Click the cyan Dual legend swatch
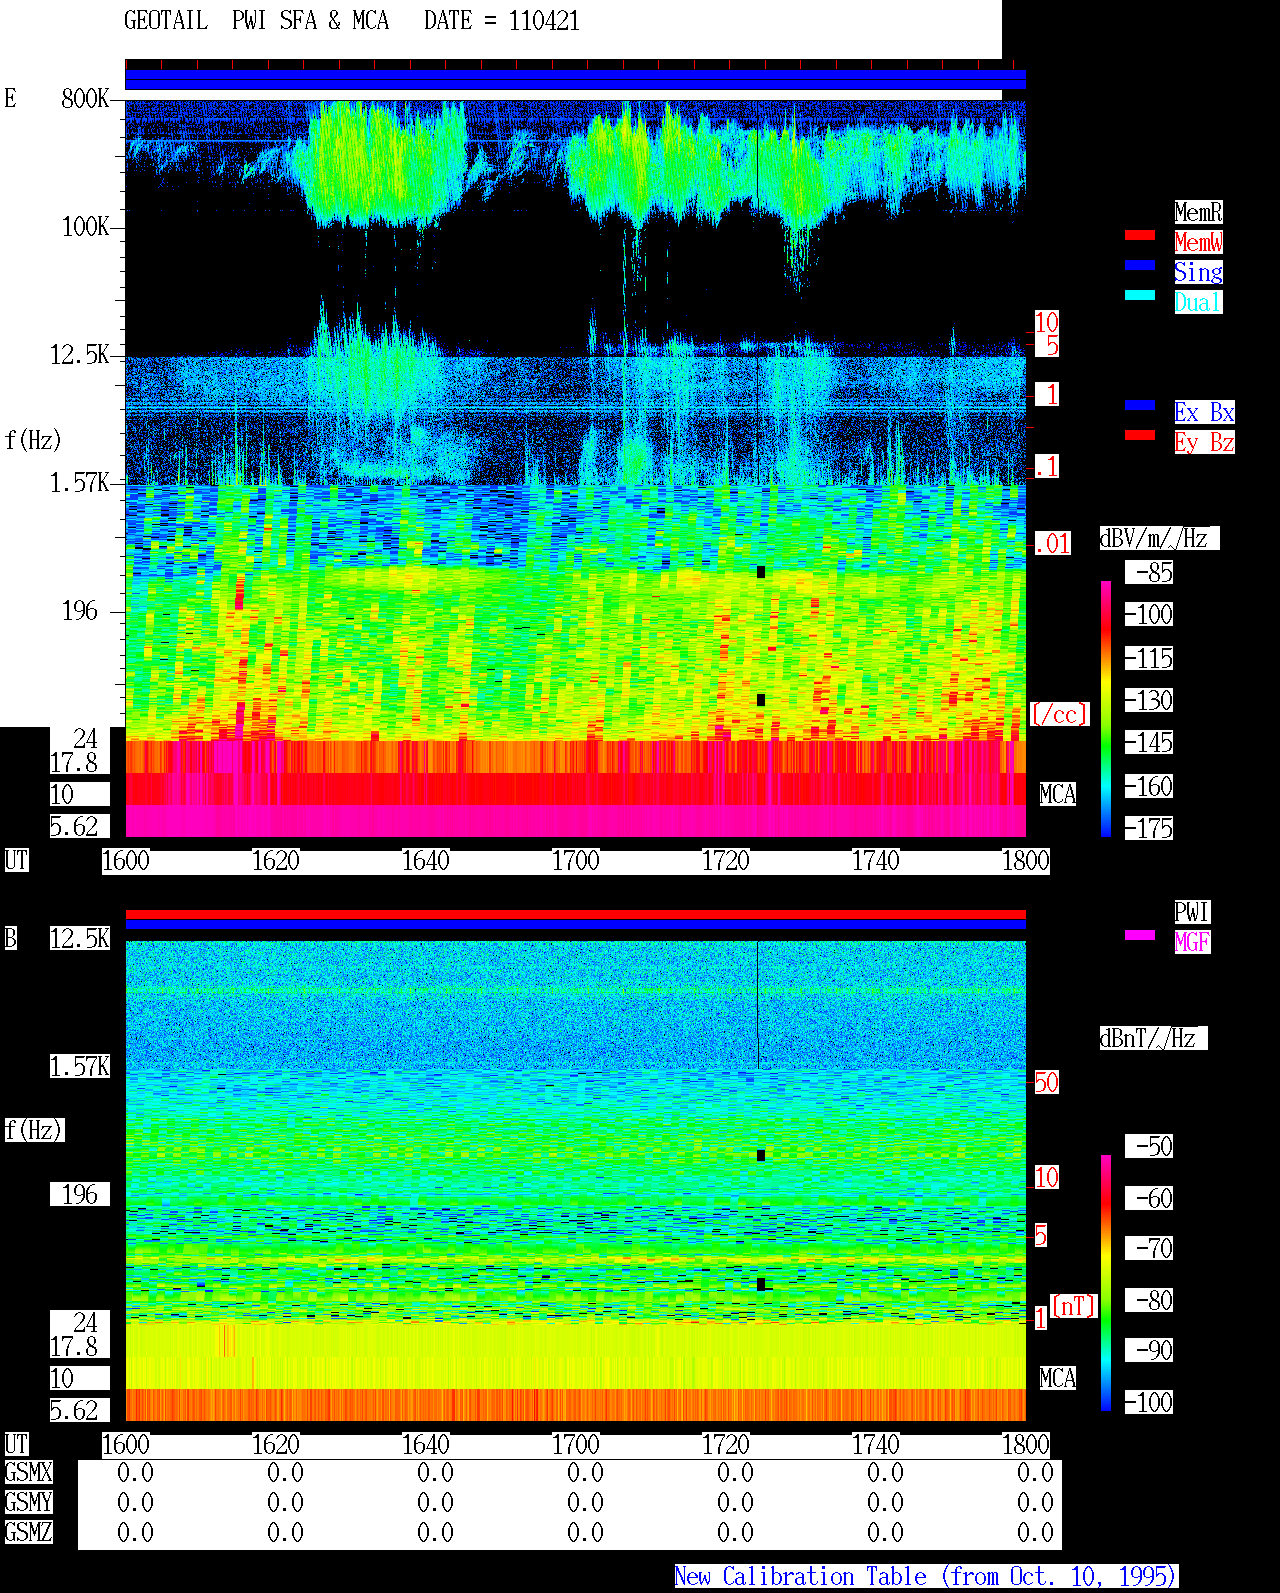The height and width of the screenshot is (1593, 1280). (1140, 295)
